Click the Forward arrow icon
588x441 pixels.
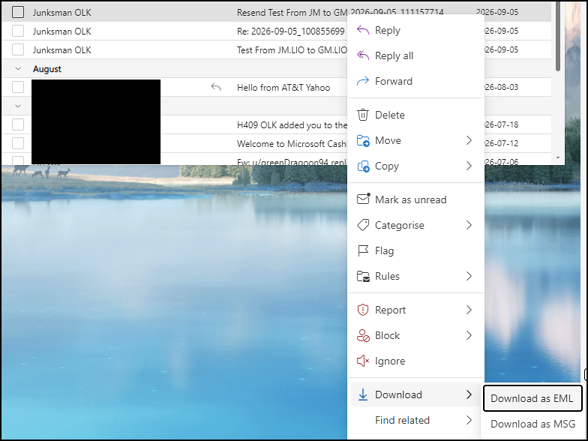tap(363, 81)
